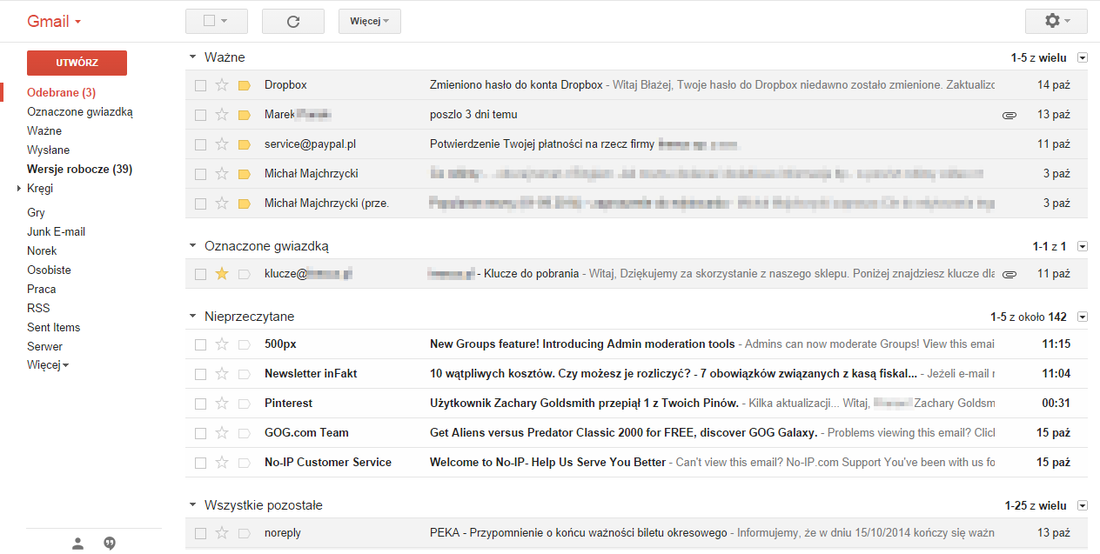Open the RSS label
The image size is (1100, 554).
click(37, 308)
